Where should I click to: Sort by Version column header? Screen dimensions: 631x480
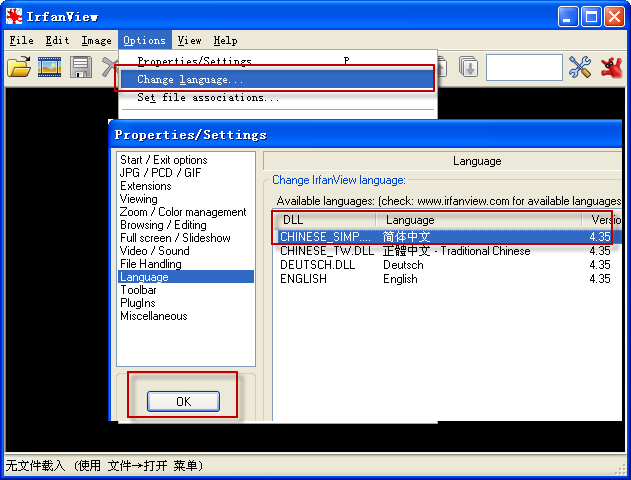(602, 220)
